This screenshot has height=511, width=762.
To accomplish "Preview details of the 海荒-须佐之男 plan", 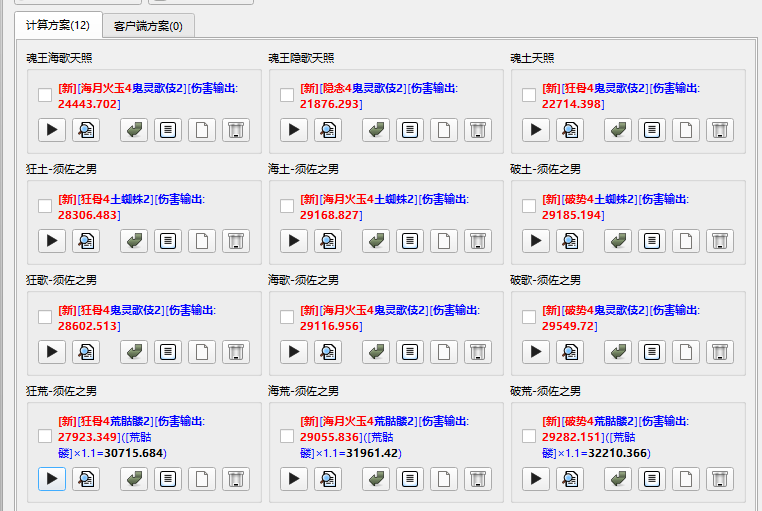I will click(x=328, y=479).
